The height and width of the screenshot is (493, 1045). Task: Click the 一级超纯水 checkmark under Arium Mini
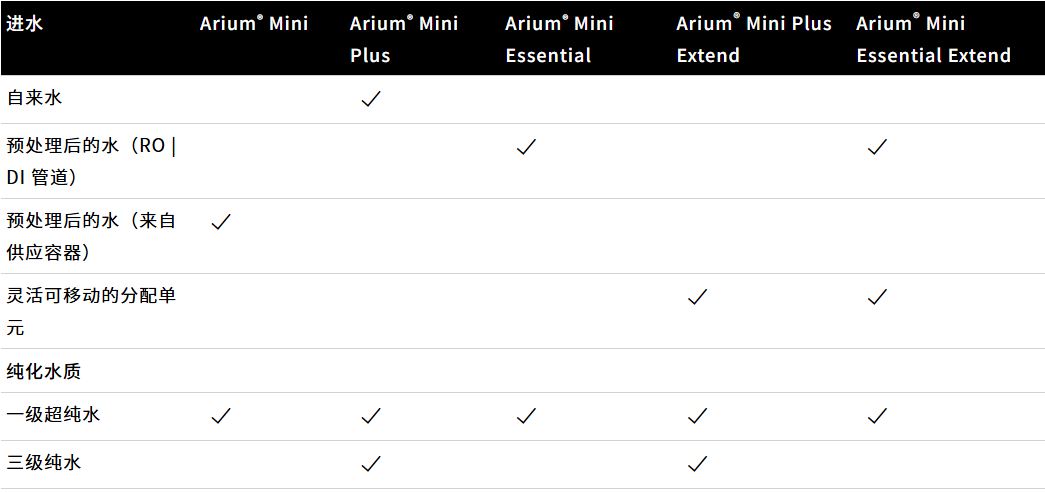[x=221, y=416]
